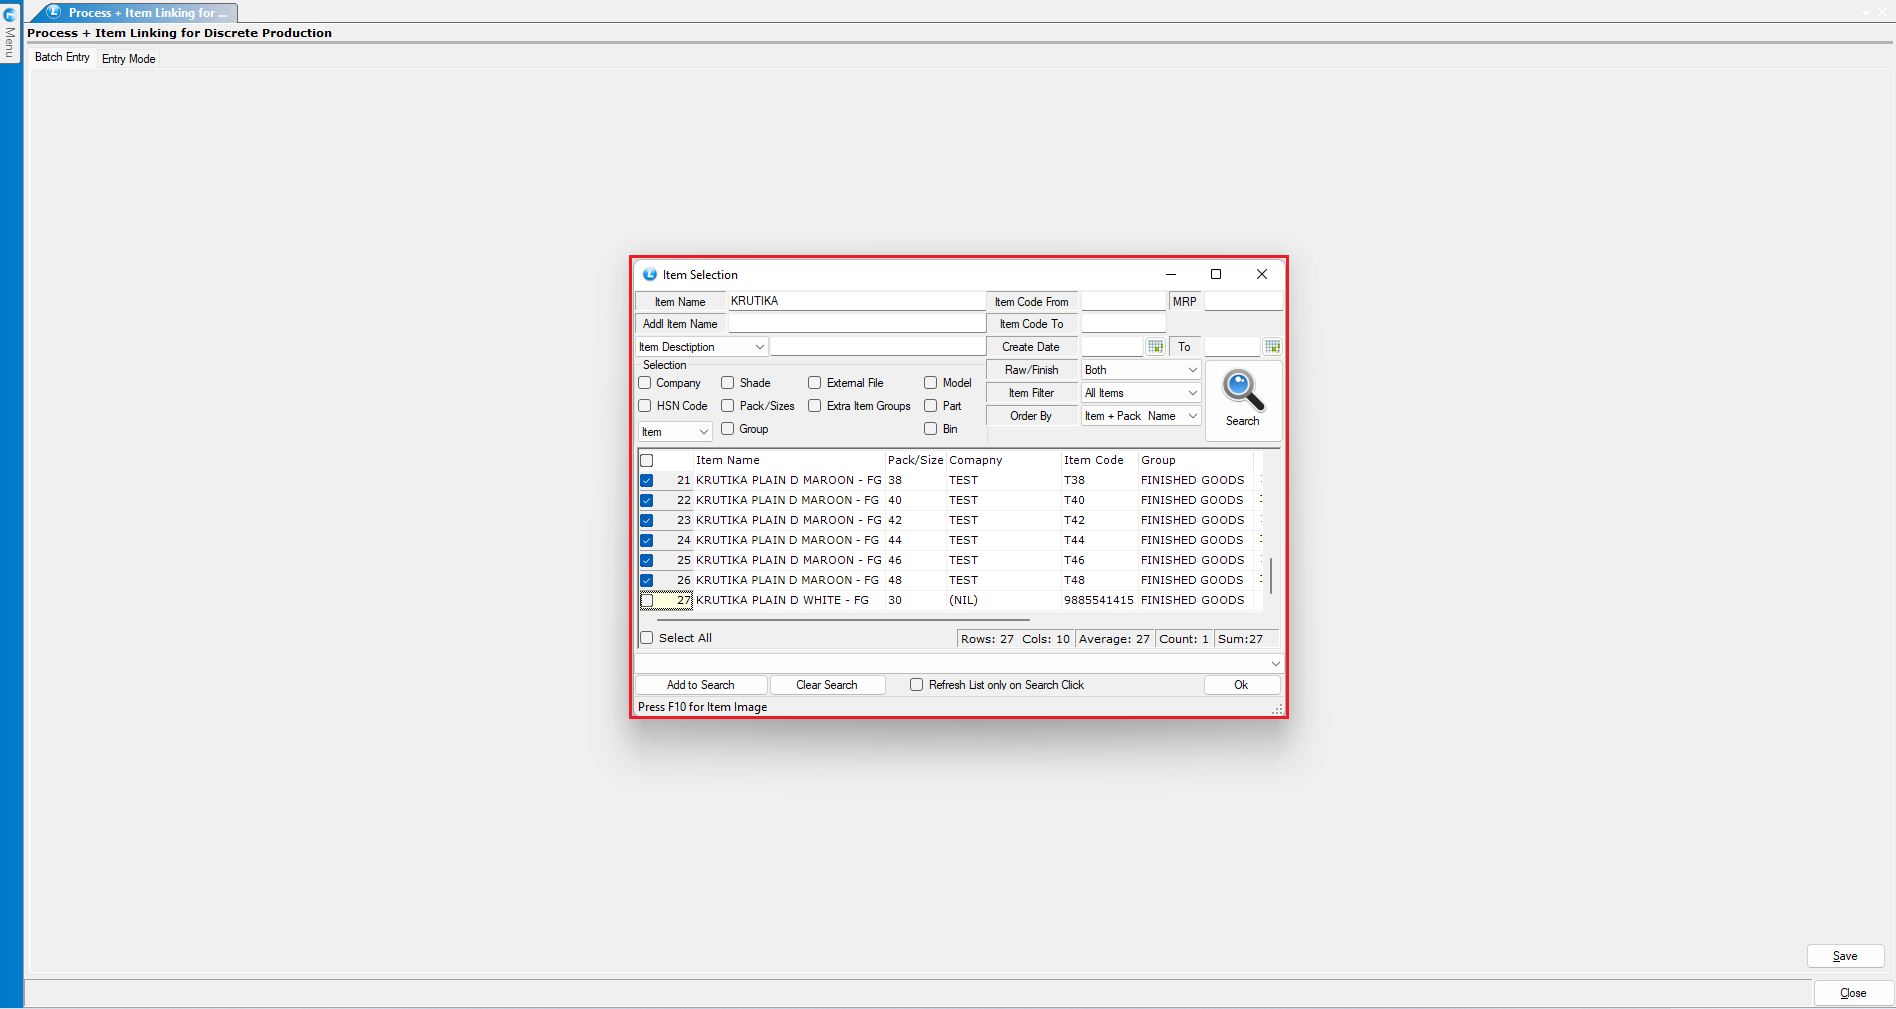
Task: Switch to the Batch Entry tab
Action: [62, 58]
